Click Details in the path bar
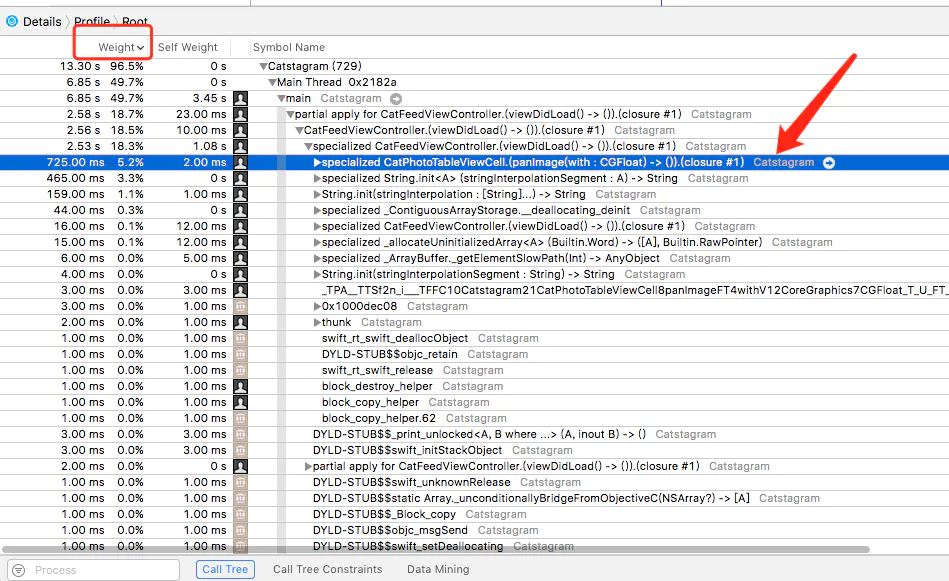Image resolution: width=949 pixels, height=581 pixels. pyautogui.click(x=42, y=22)
